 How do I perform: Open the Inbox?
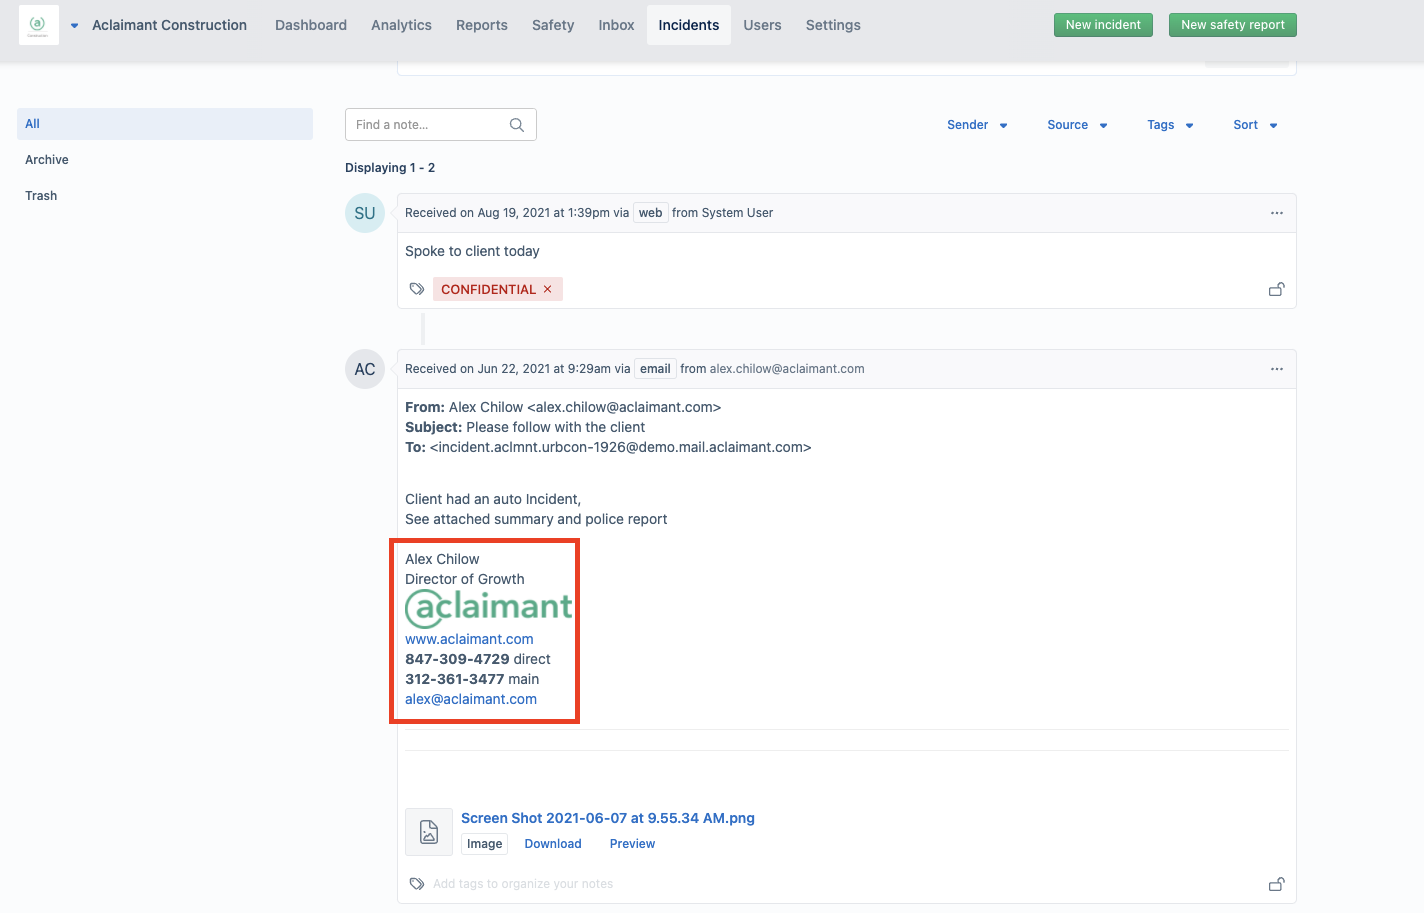point(616,25)
